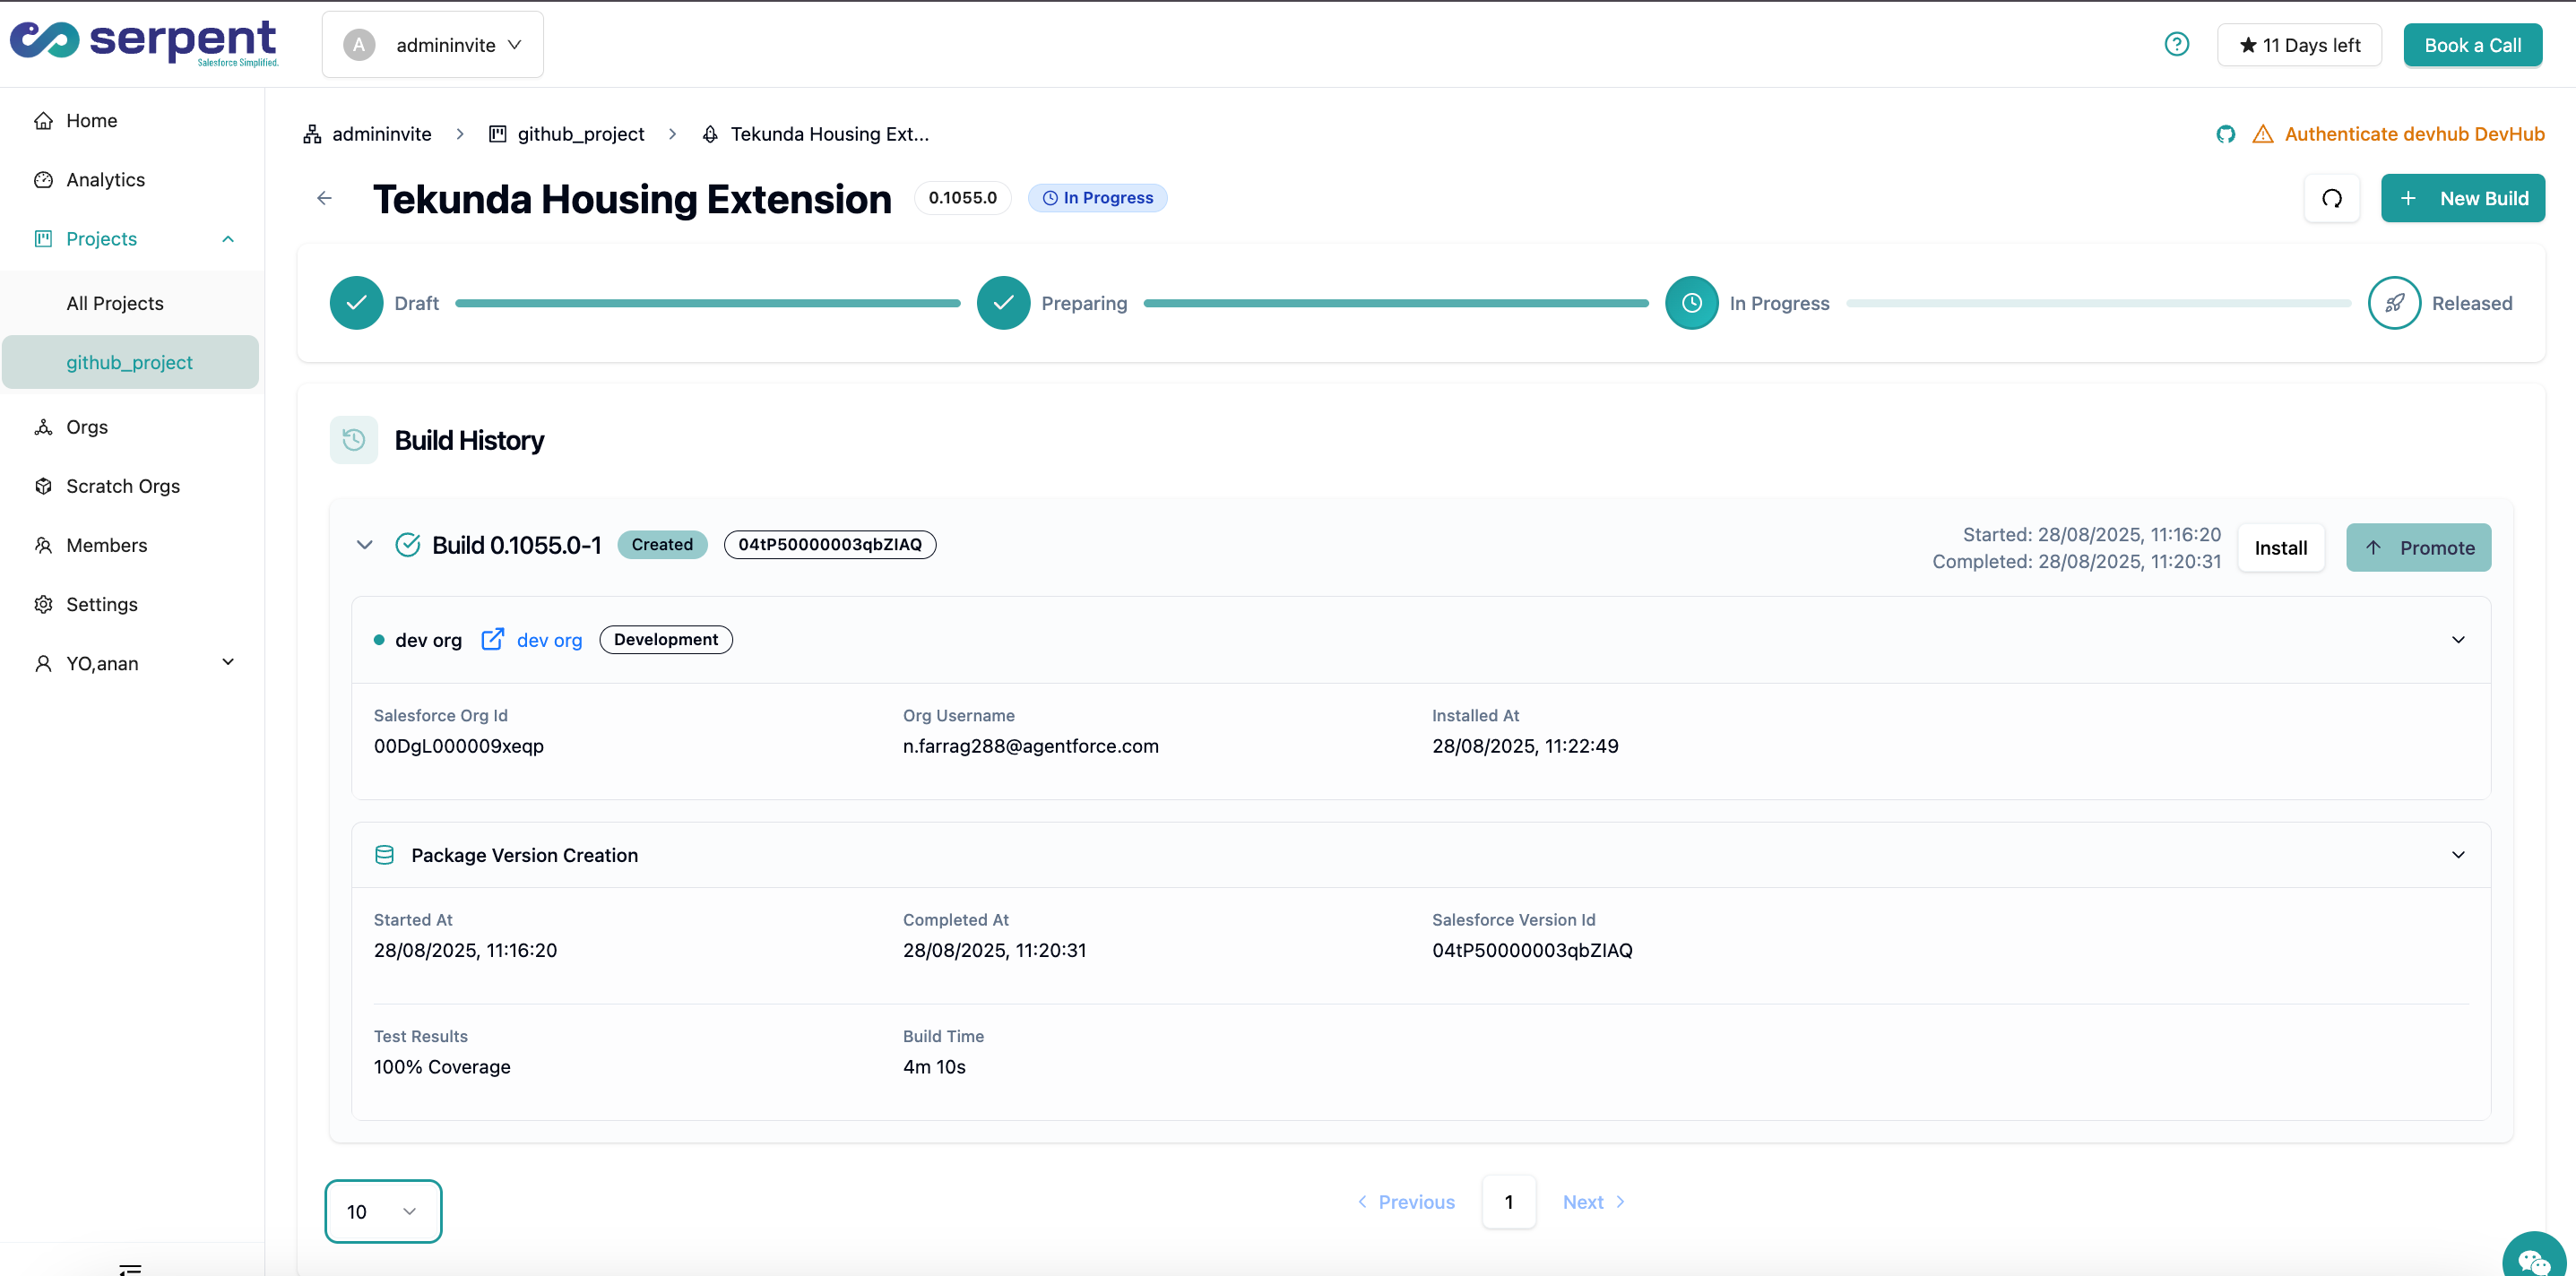Click the orange warning triangle icon
The width and height of the screenshot is (2576, 1276).
(2262, 134)
